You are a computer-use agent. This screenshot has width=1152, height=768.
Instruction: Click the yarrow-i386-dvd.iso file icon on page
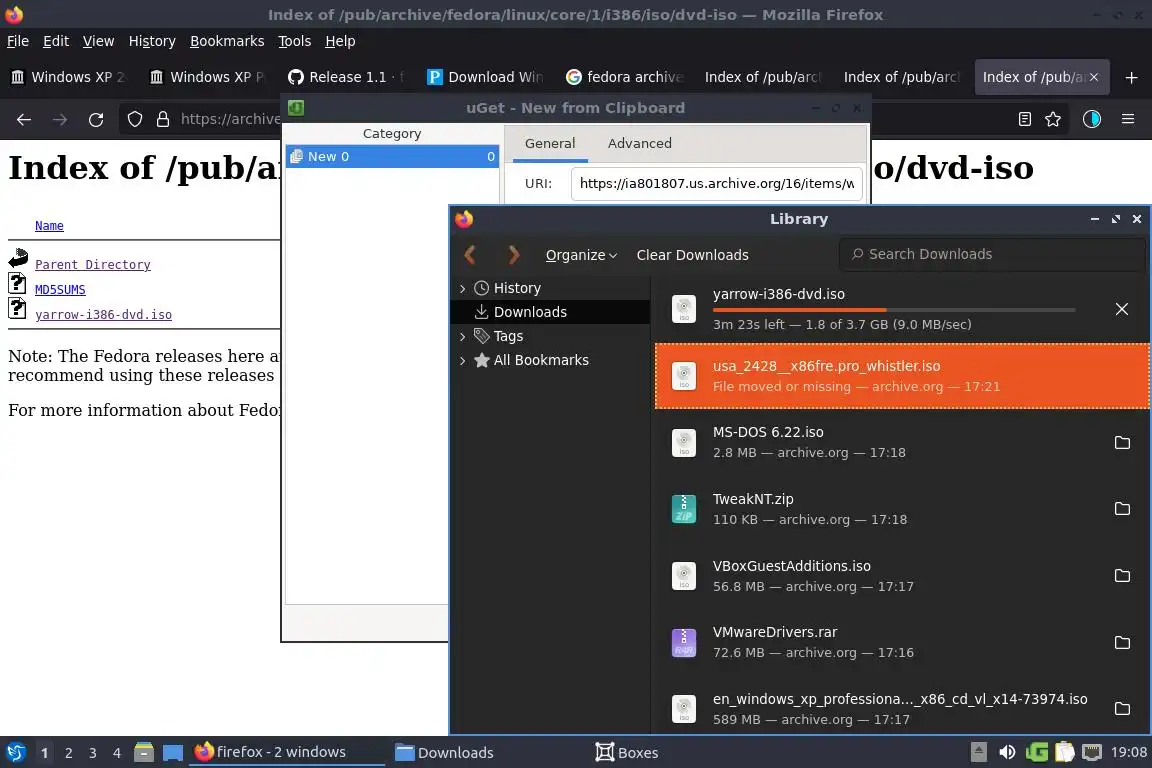(x=17, y=309)
